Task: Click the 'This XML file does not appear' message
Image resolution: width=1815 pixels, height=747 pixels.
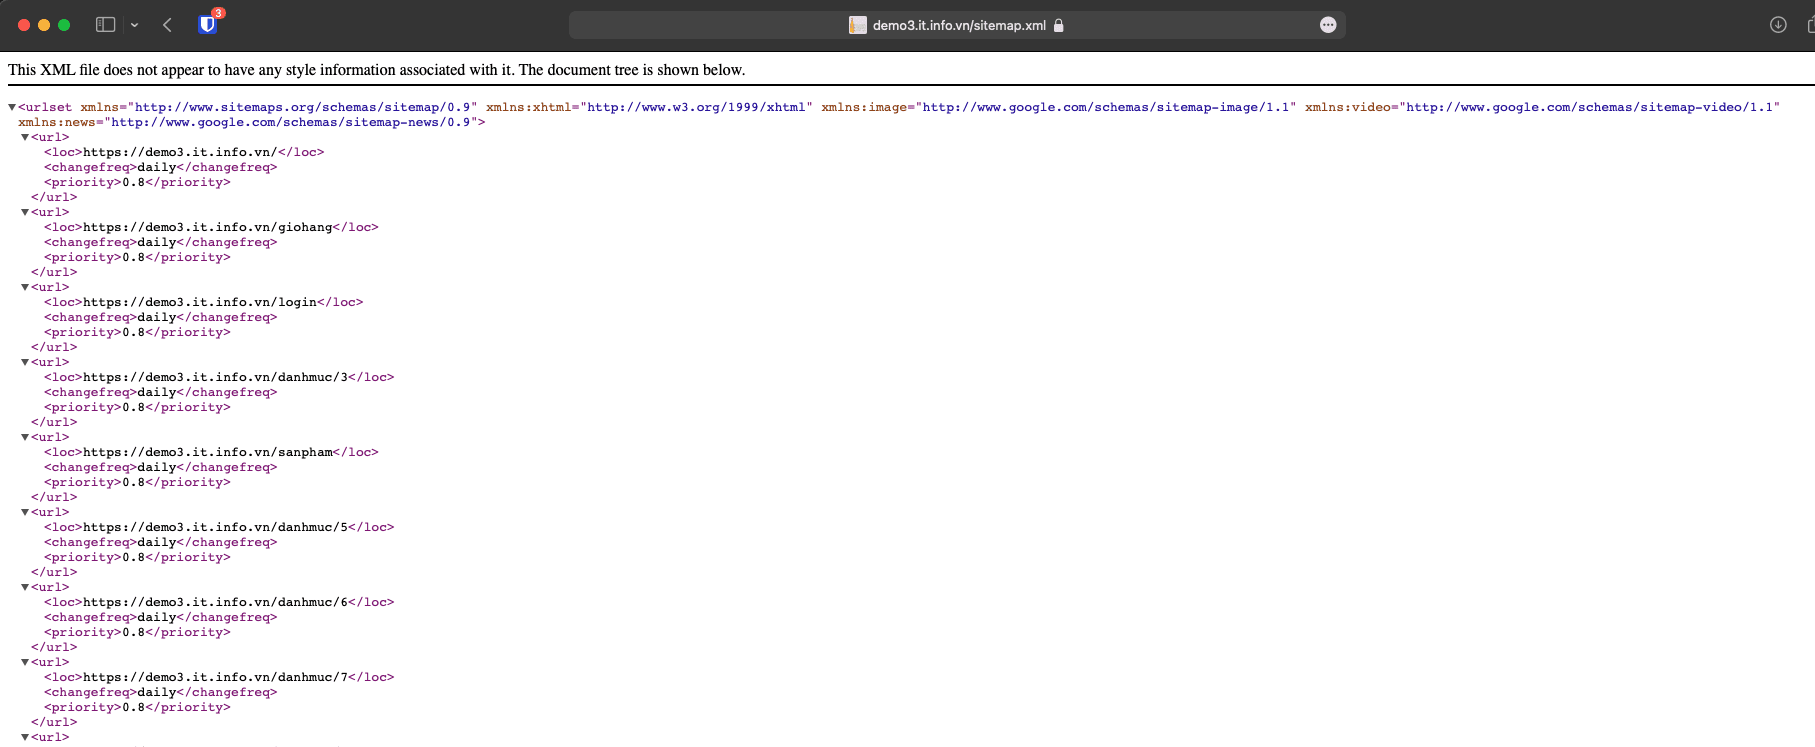Action: click(376, 70)
